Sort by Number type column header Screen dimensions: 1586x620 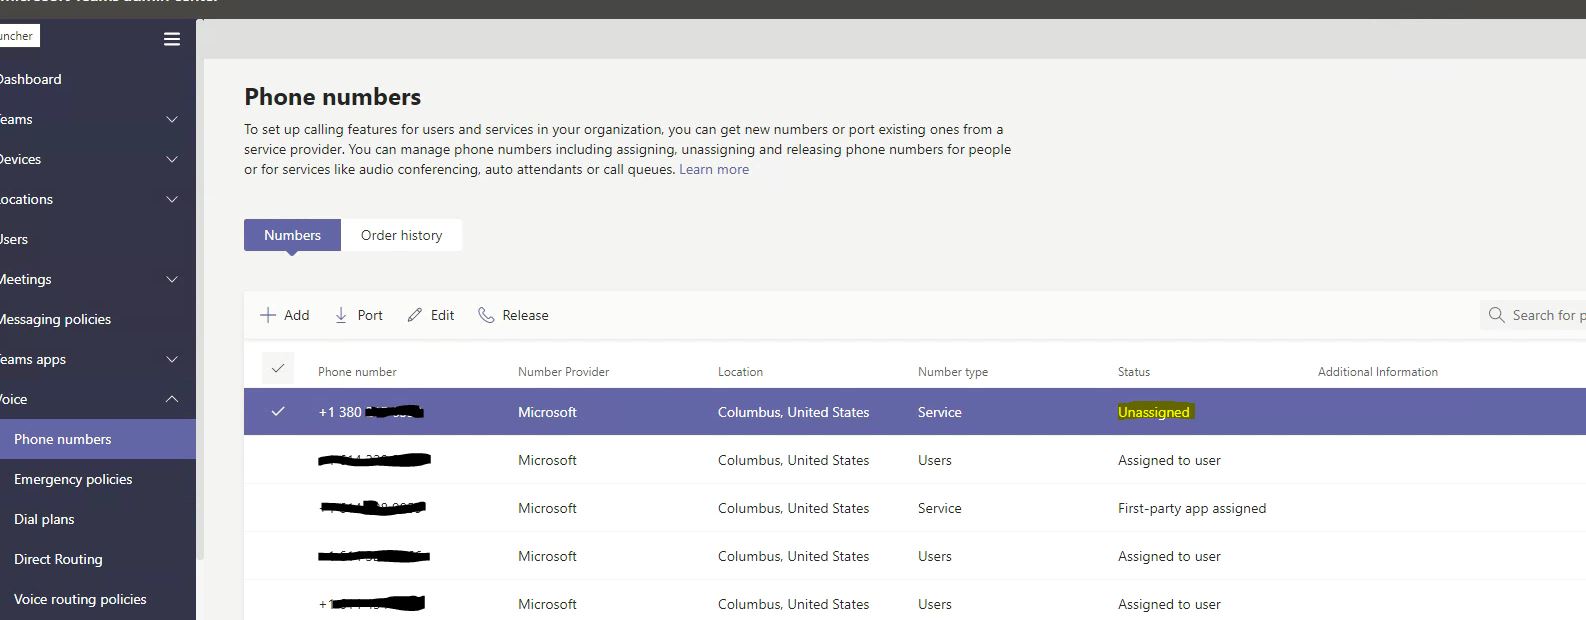[953, 371]
